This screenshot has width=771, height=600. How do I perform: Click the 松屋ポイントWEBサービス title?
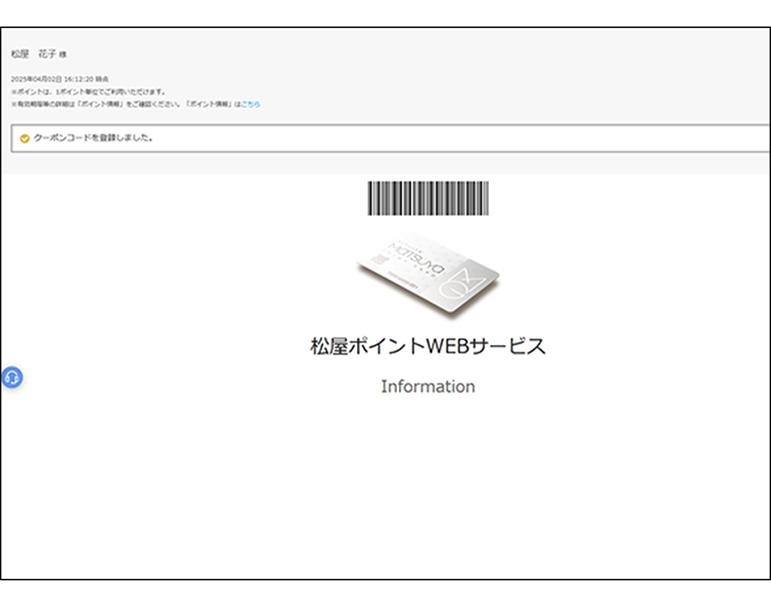click(x=428, y=347)
